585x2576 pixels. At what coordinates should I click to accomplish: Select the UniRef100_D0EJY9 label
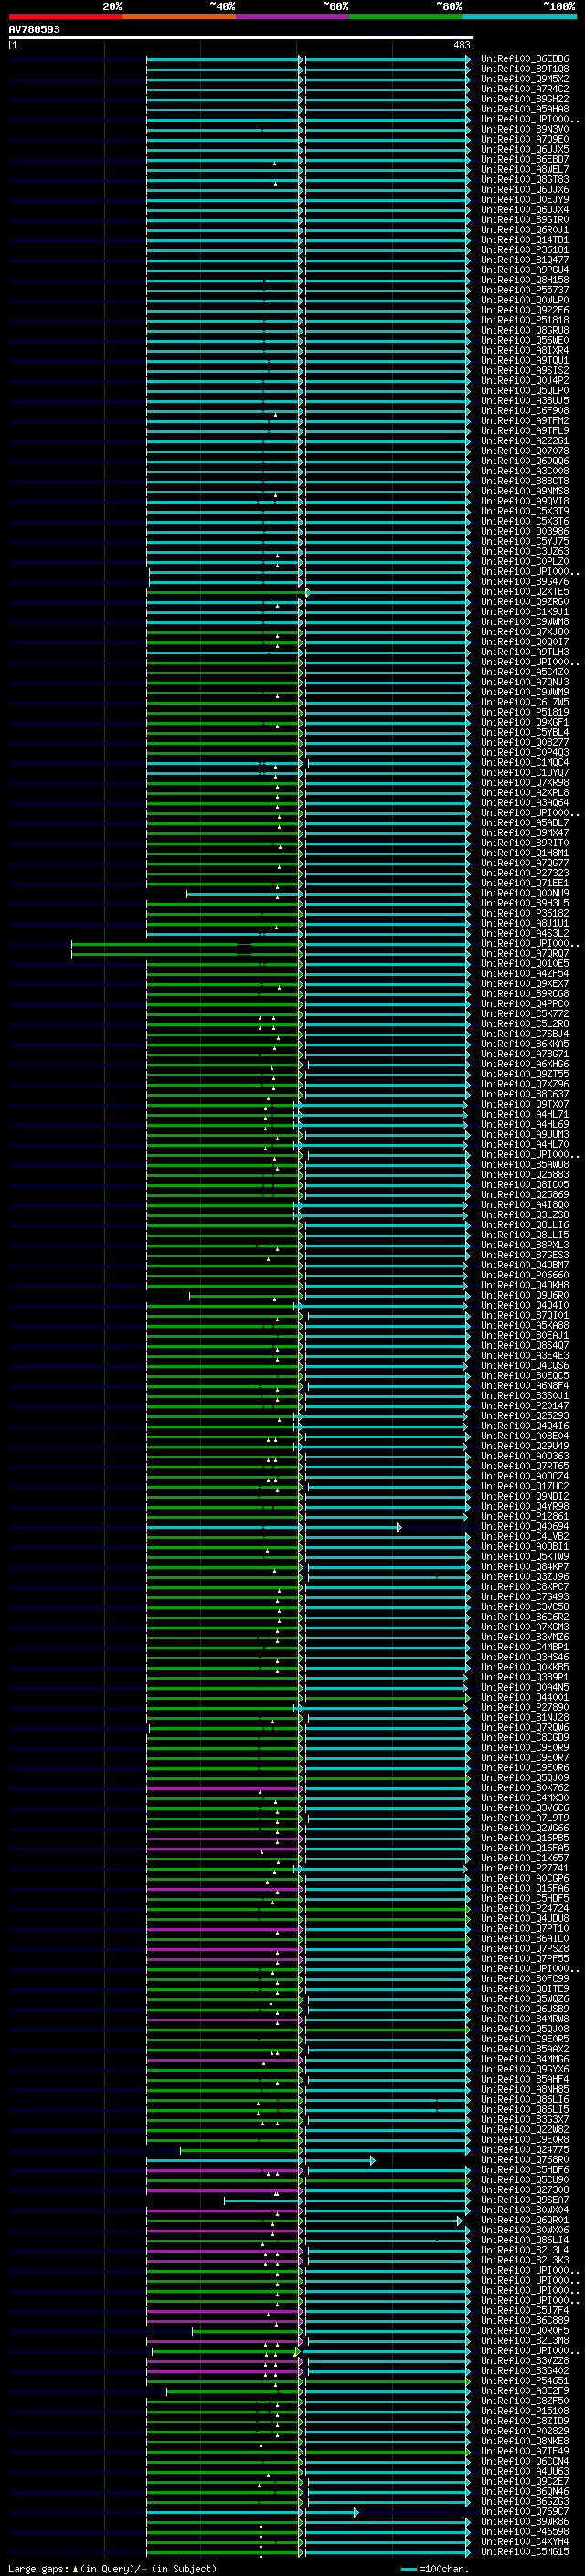(x=524, y=200)
